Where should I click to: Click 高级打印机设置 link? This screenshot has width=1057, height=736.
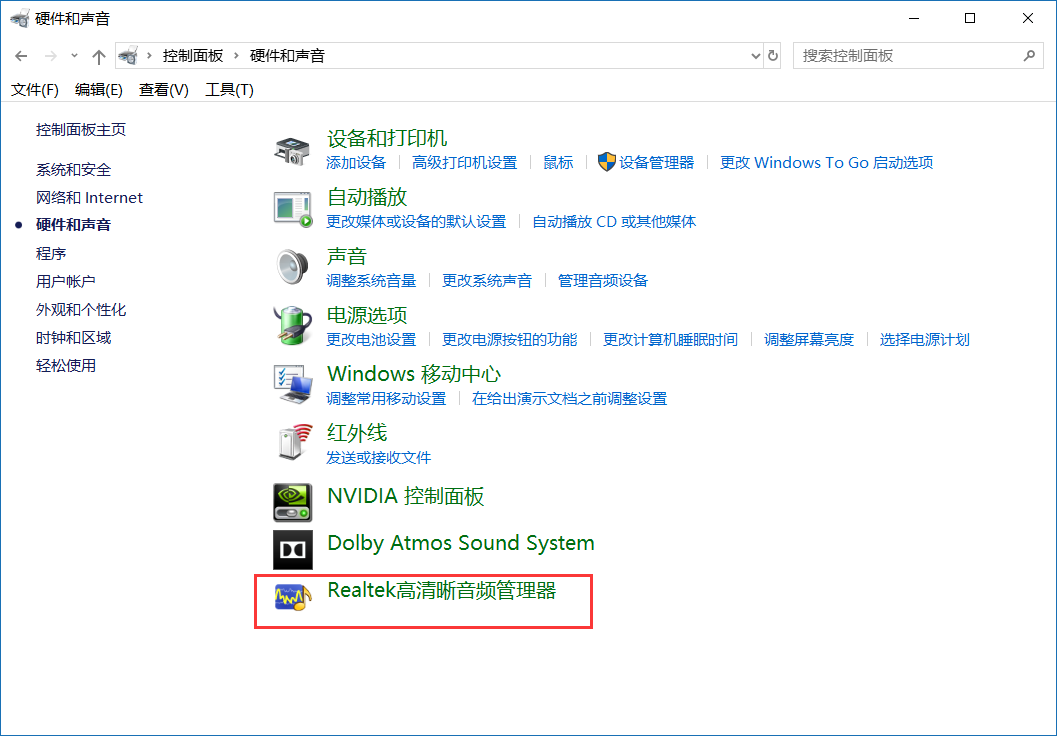coord(464,162)
